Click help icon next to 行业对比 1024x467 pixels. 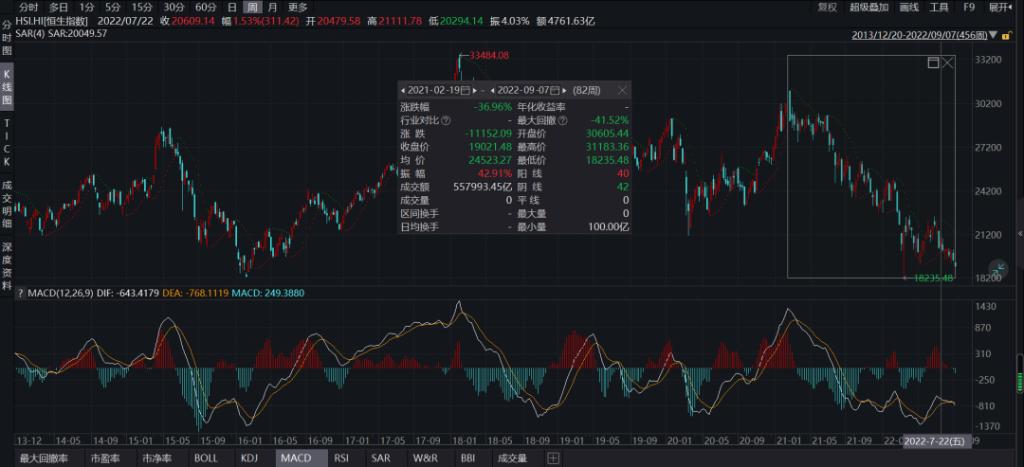446,119
